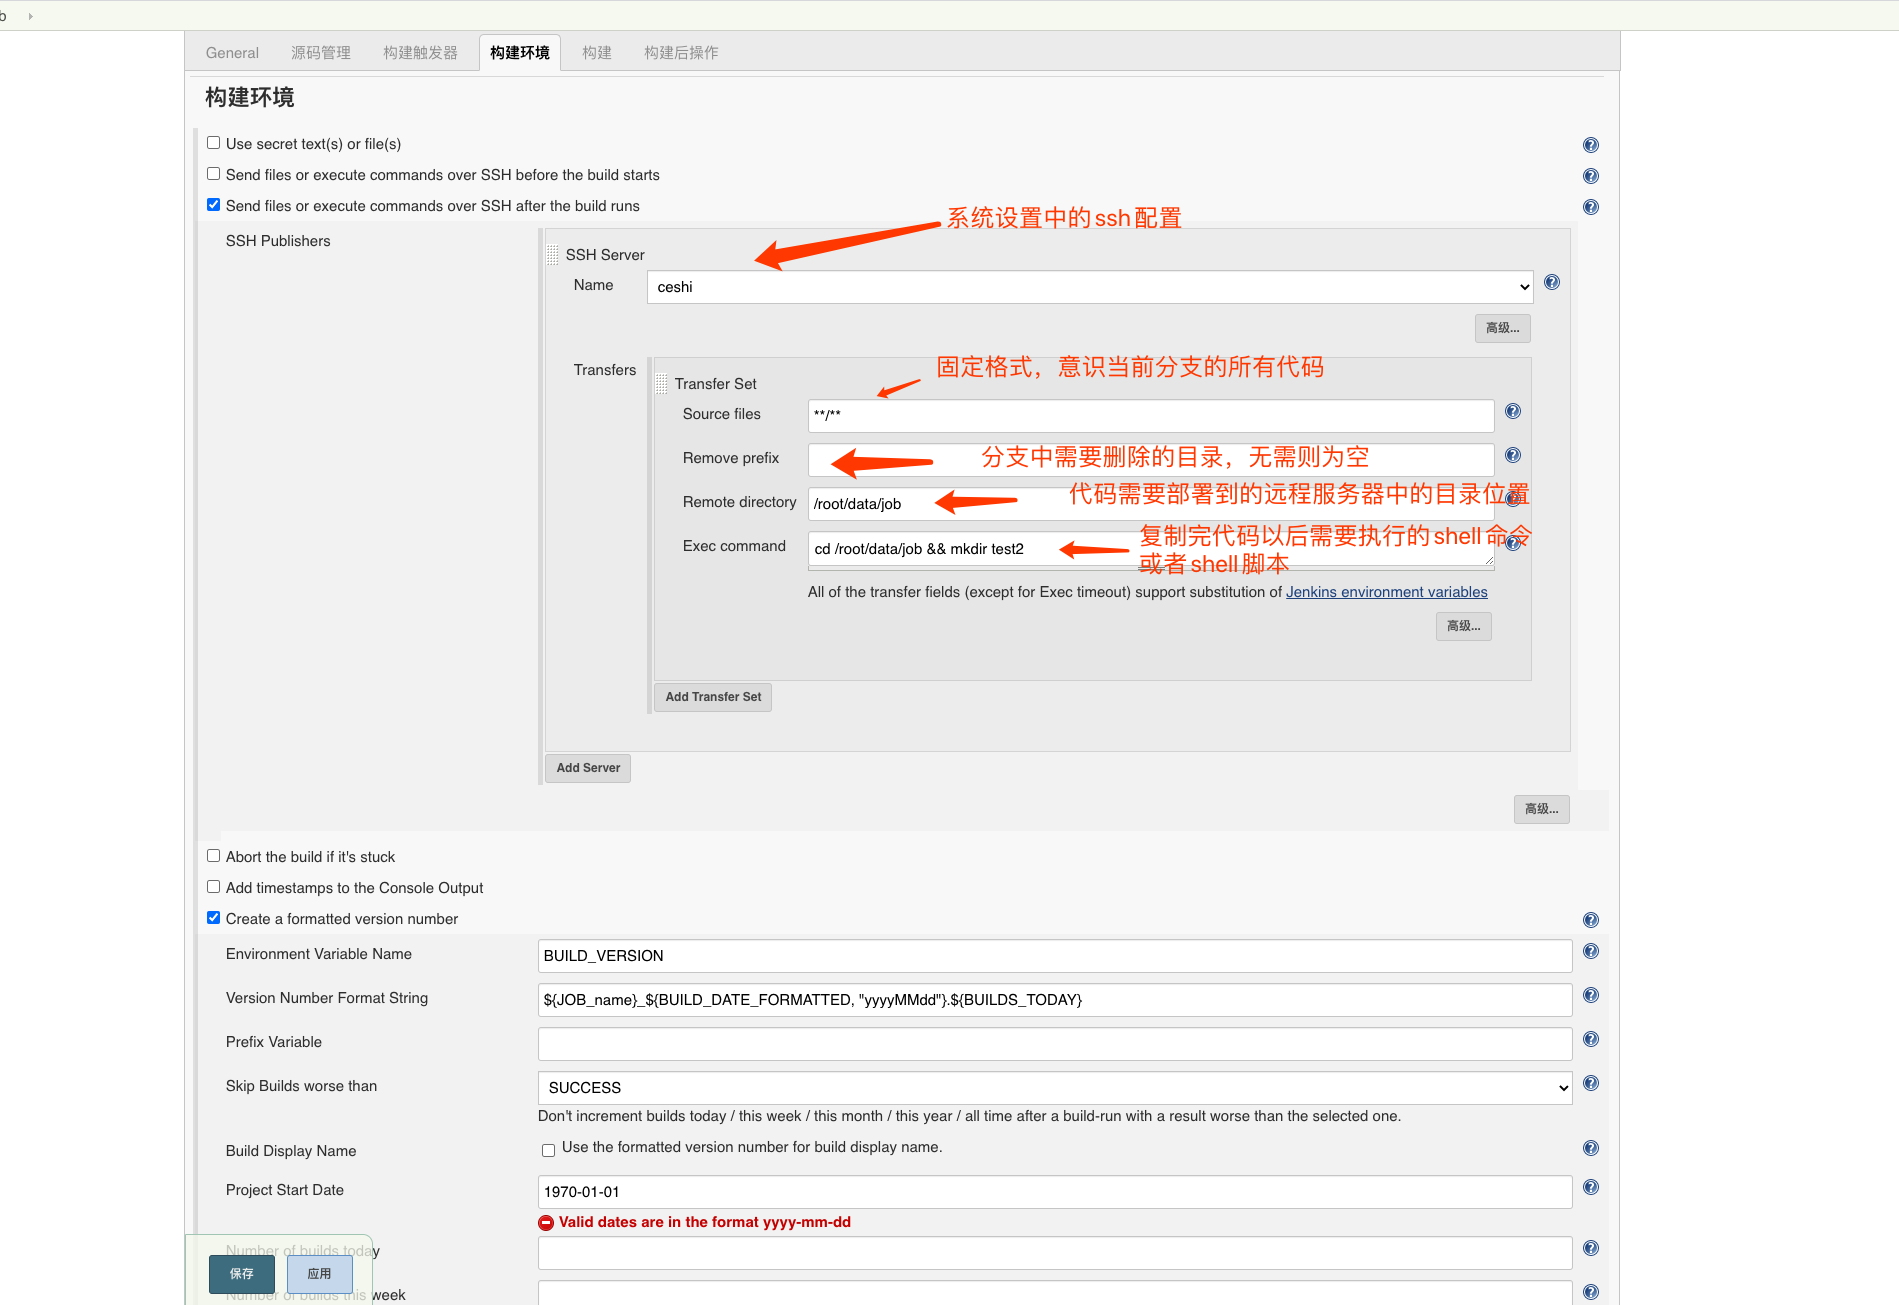Enable Use secret text(s) or file(s)

(213, 143)
